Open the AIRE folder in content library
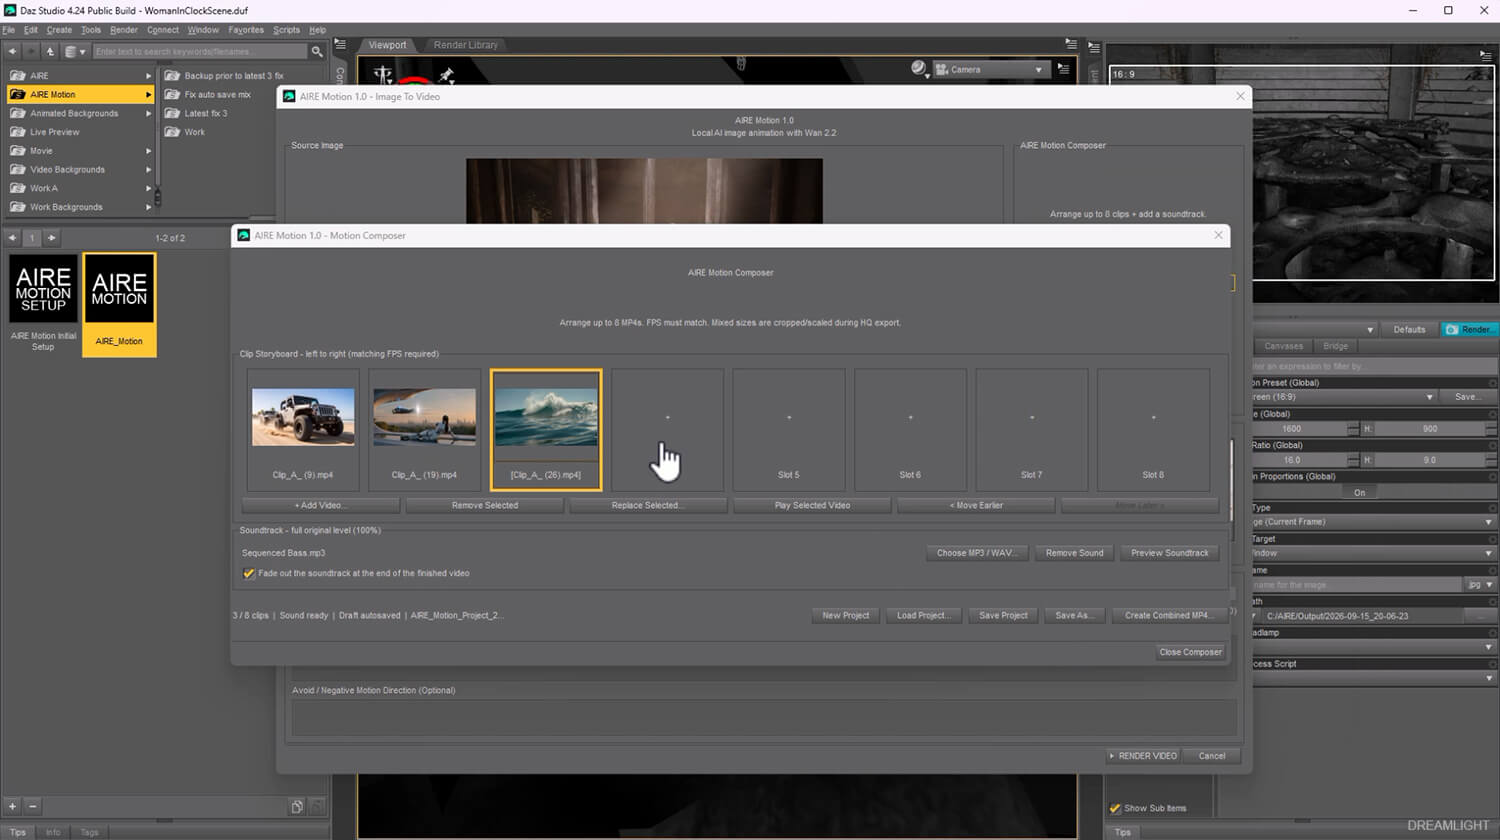Screen dimensions: 1500x840 pyautogui.click(x=80, y=76)
